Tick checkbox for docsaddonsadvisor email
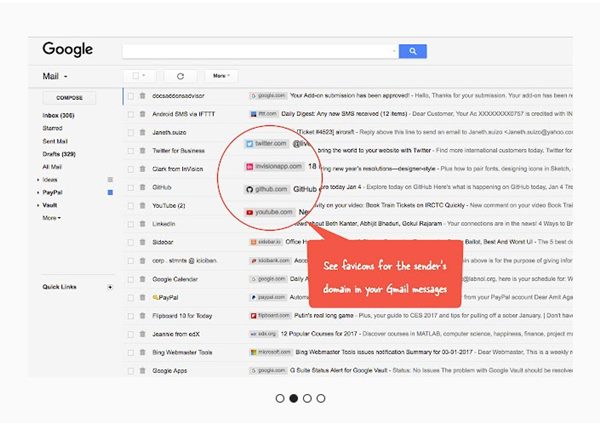 tap(130, 96)
